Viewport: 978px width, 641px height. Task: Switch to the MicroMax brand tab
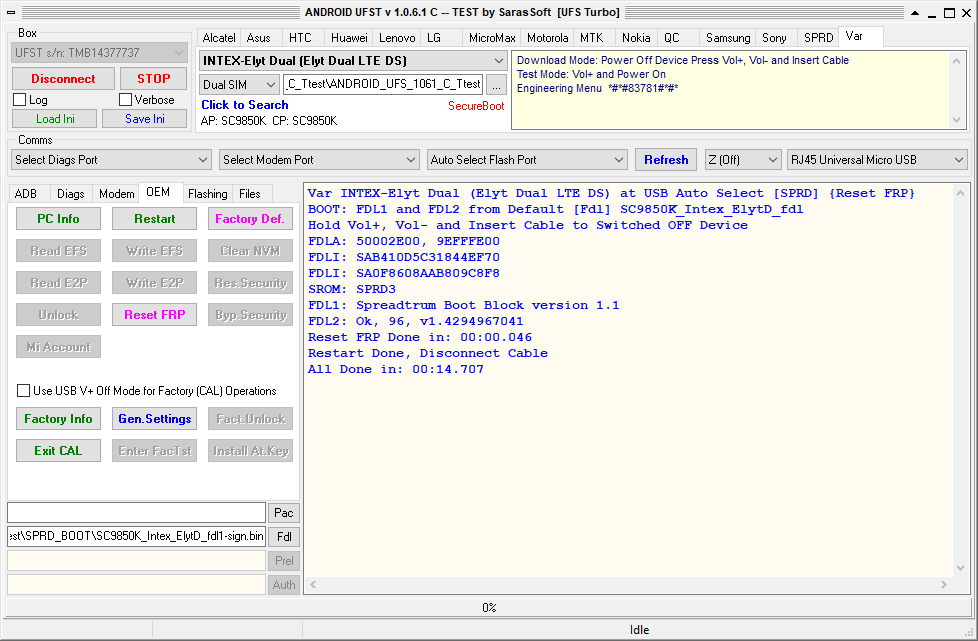(491, 38)
